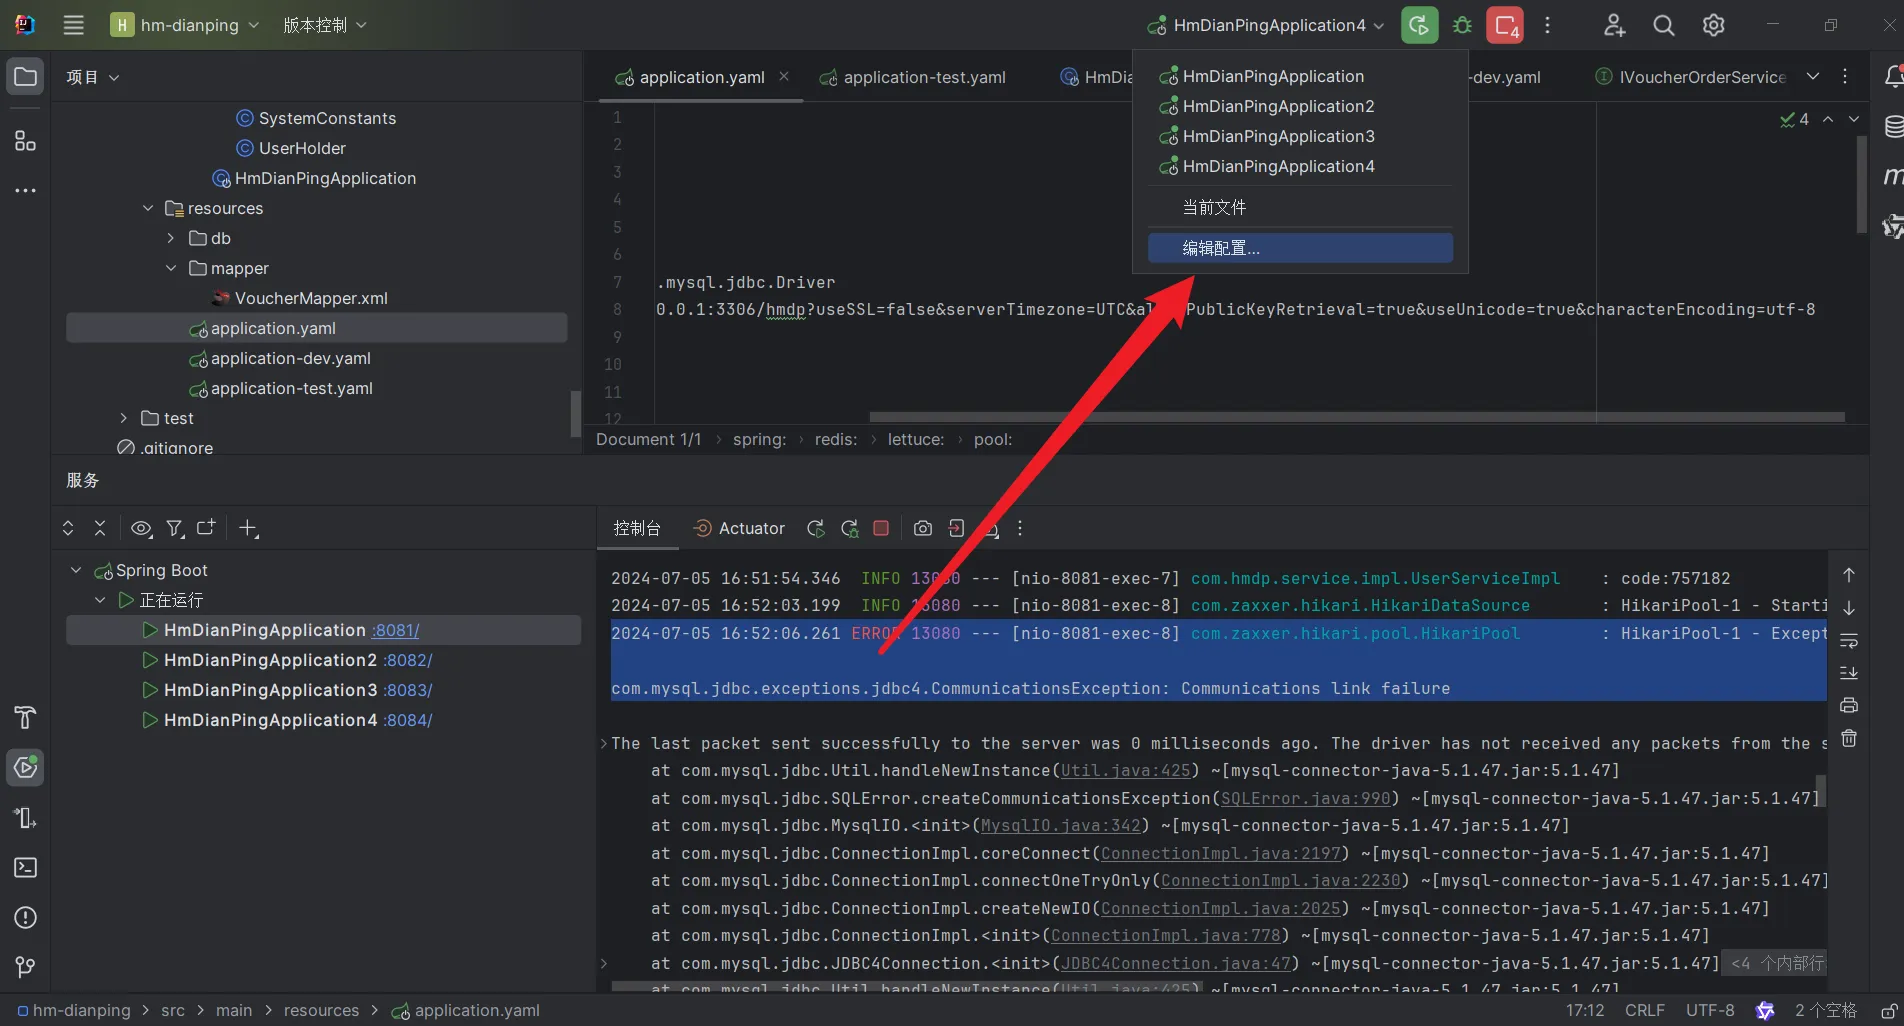
Task: Close the application.yaml tab
Action: (784, 77)
